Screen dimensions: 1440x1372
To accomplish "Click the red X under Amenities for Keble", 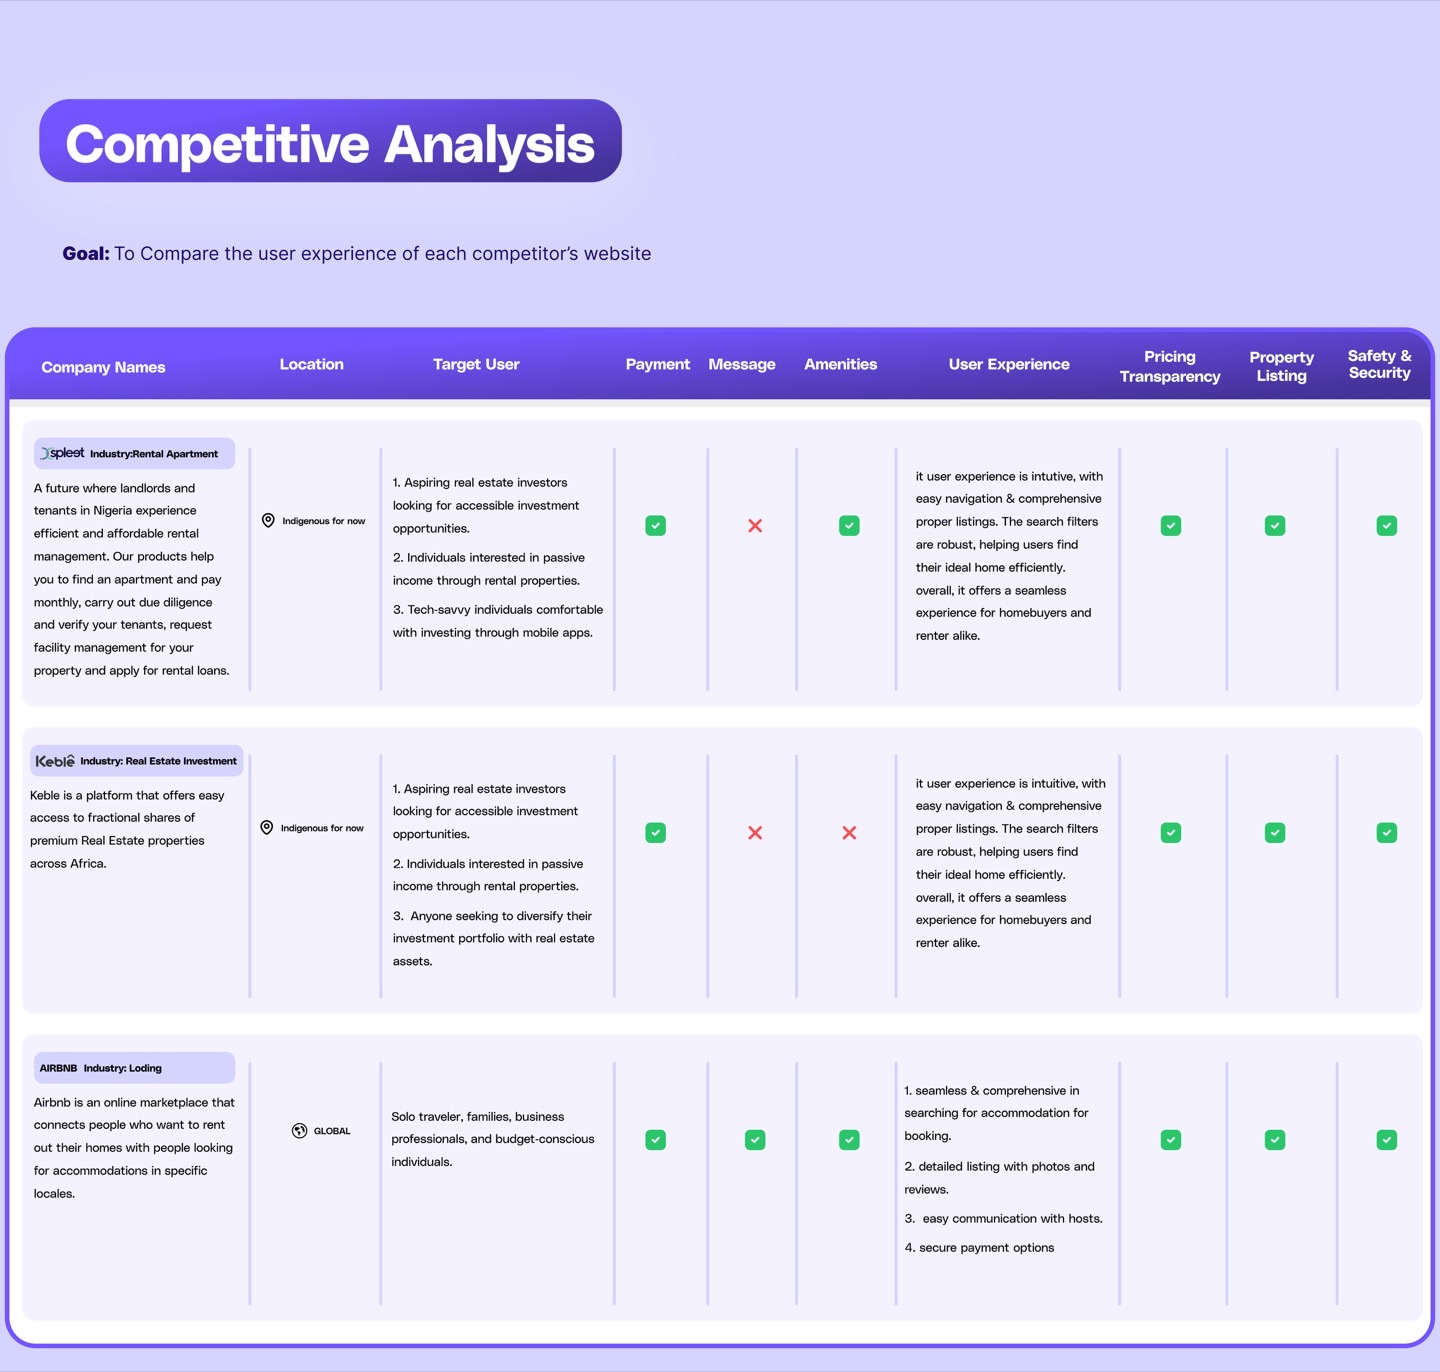I will pos(849,833).
